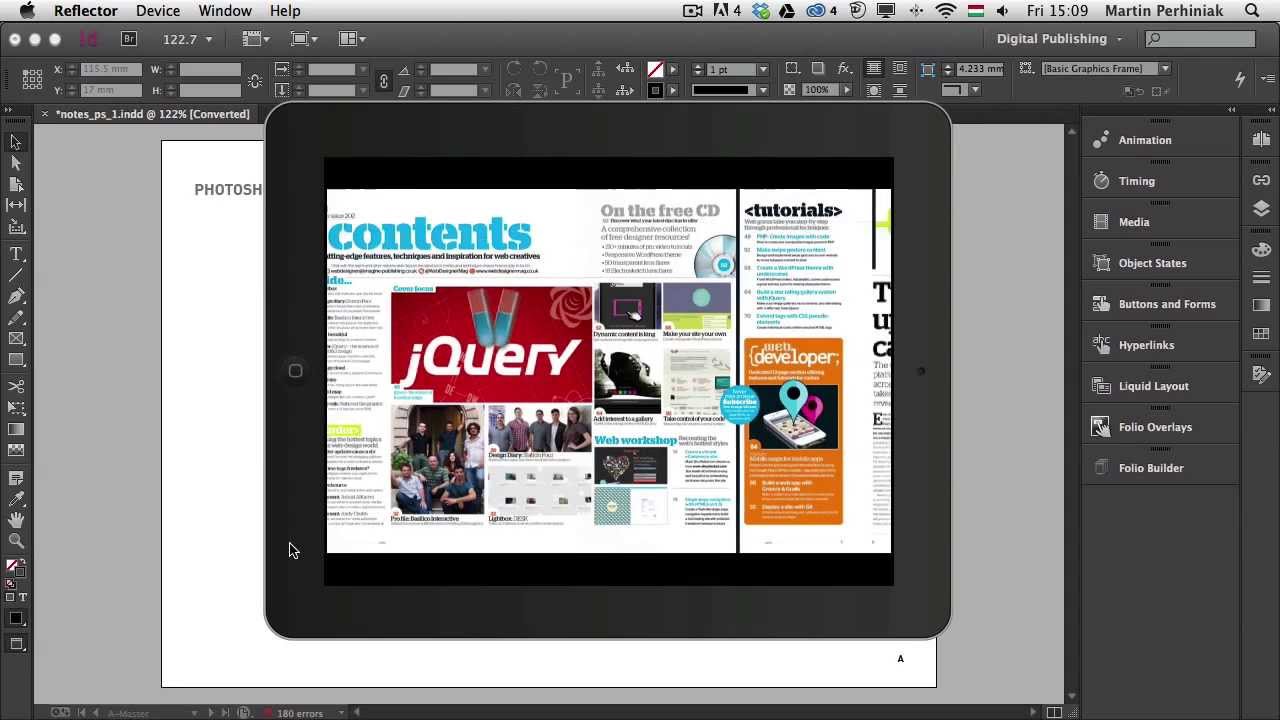Select the Selection tool
This screenshot has width=1280, height=720.
tap(16, 143)
